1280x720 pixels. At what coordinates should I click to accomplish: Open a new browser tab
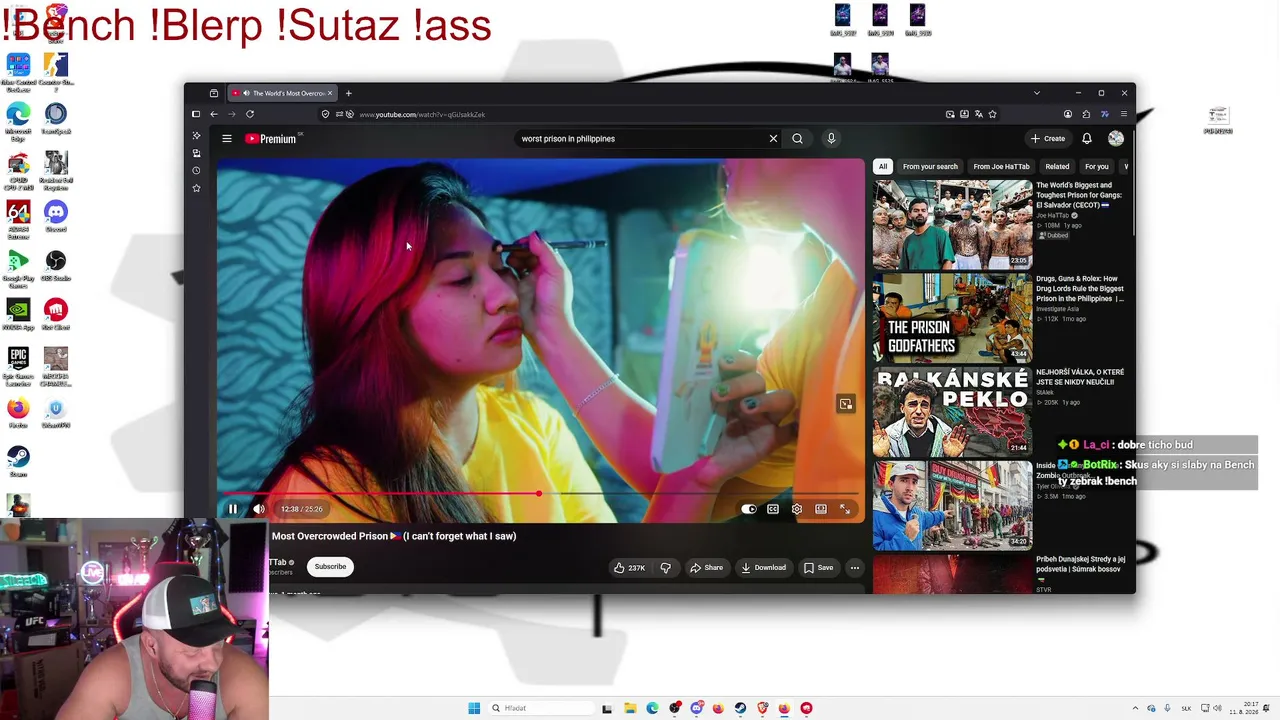[349, 93]
